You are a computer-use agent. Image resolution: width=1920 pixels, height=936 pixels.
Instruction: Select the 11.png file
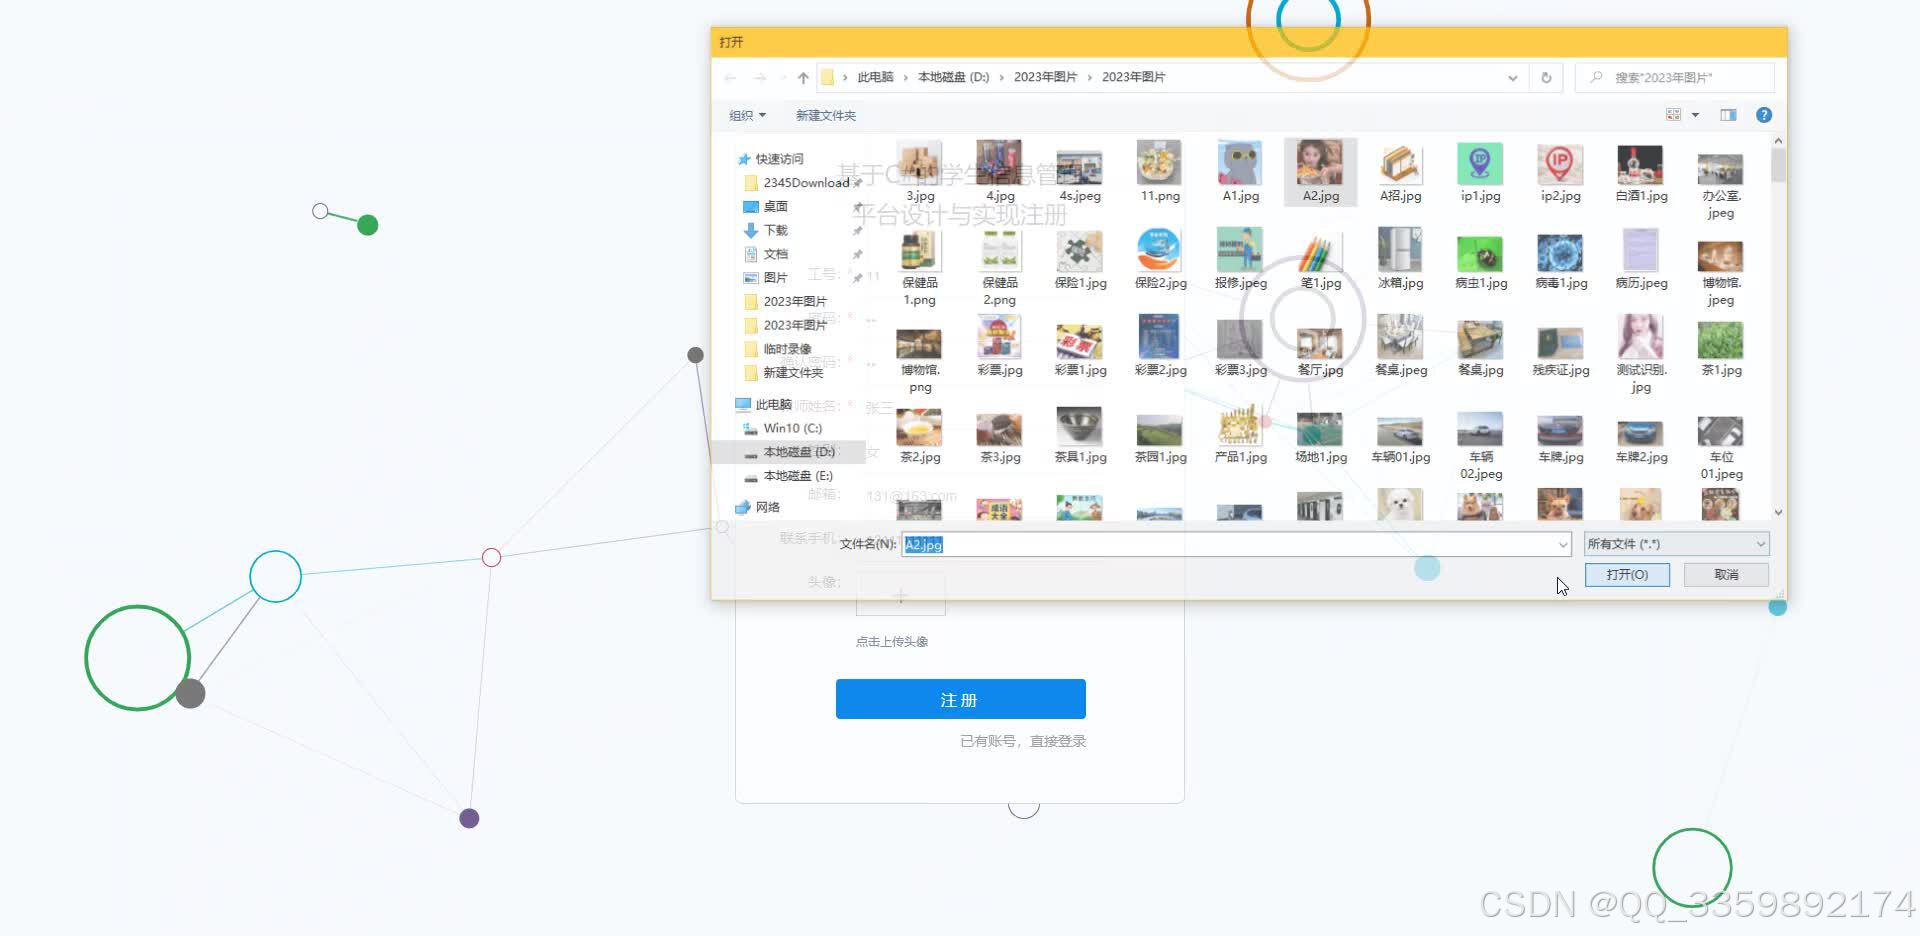pos(1160,171)
